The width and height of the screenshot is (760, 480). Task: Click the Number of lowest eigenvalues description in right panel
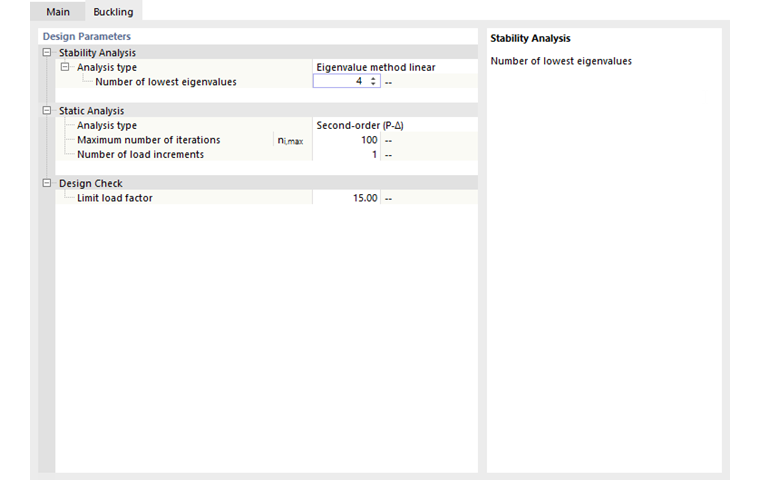(561, 61)
